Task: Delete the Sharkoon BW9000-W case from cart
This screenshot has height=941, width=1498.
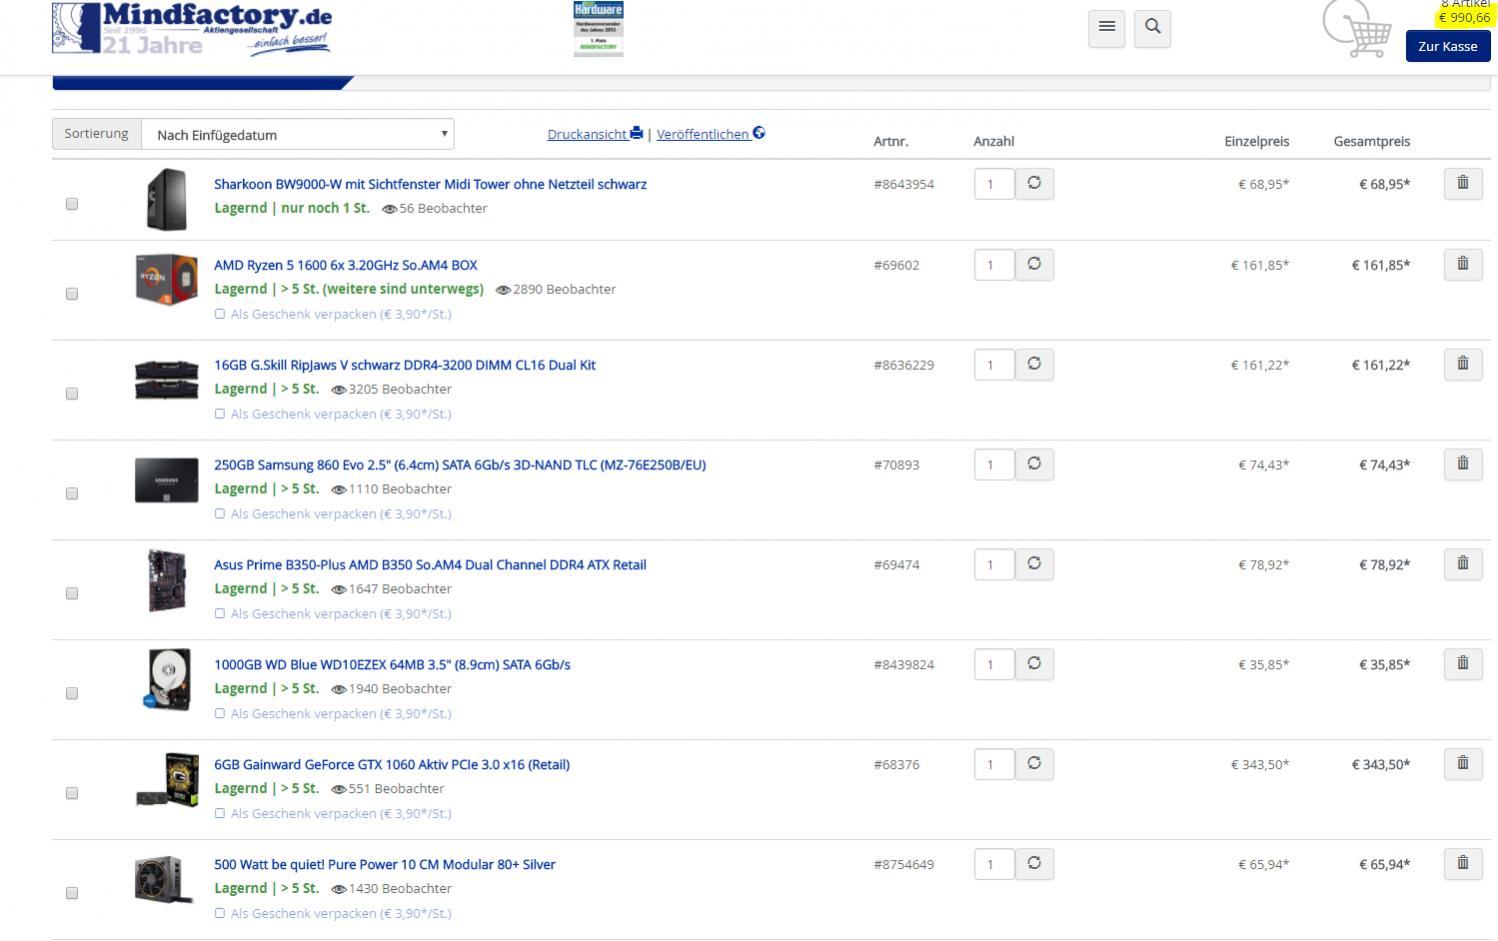Action: click(1462, 183)
